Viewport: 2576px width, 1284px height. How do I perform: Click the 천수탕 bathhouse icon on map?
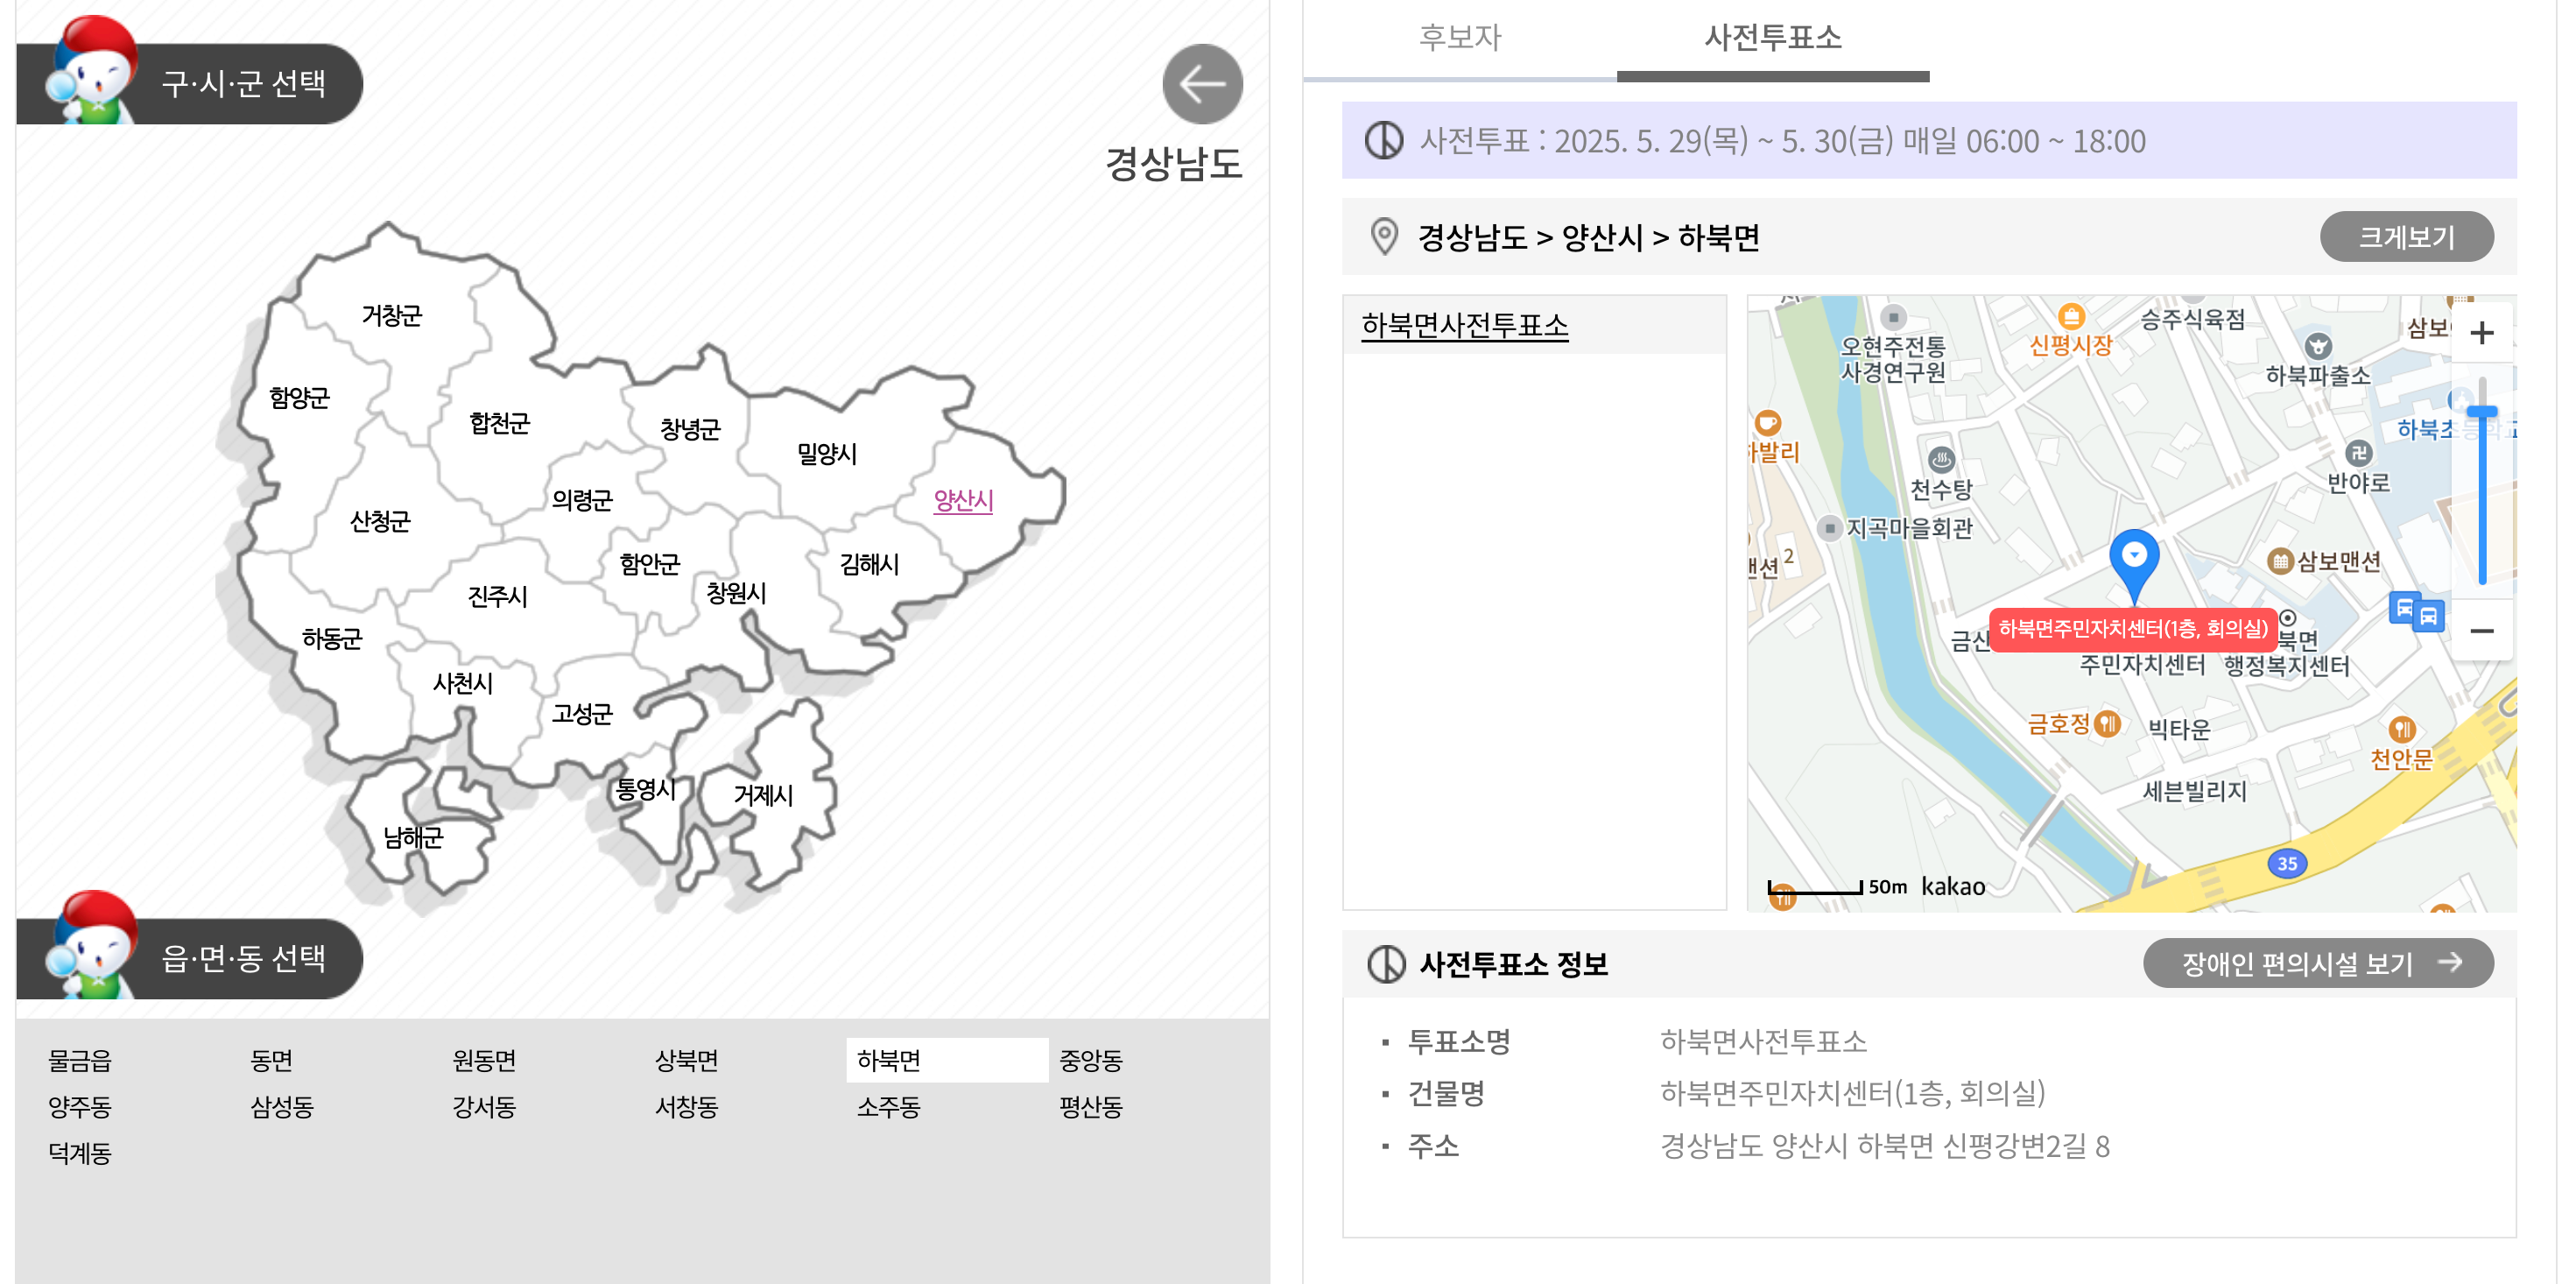1941,460
